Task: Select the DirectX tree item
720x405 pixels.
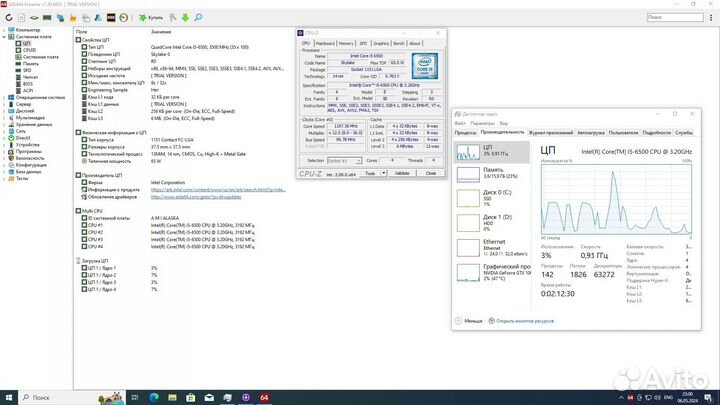Action: click(x=23, y=138)
